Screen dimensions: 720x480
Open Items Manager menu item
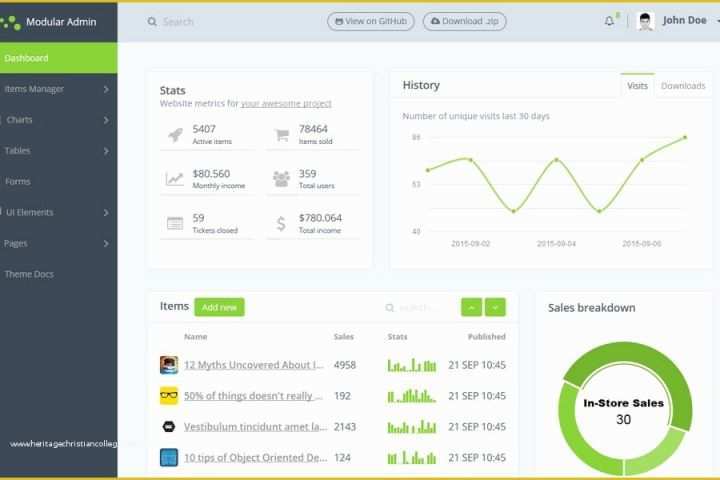pyautogui.click(x=58, y=89)
